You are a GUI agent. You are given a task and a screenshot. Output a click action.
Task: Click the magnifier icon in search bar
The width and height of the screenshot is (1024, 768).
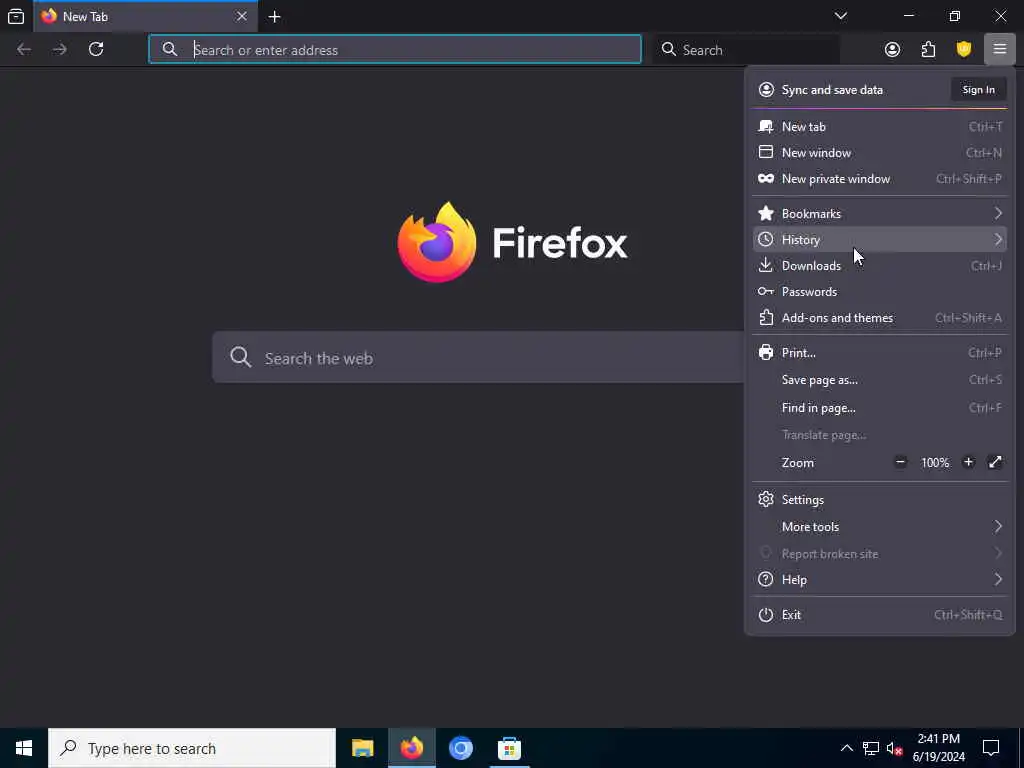click(668, 50)
